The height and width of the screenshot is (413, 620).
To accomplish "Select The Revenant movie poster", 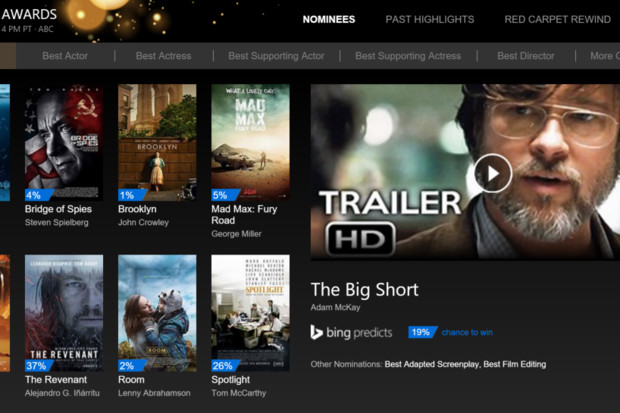I will (63, 312).
